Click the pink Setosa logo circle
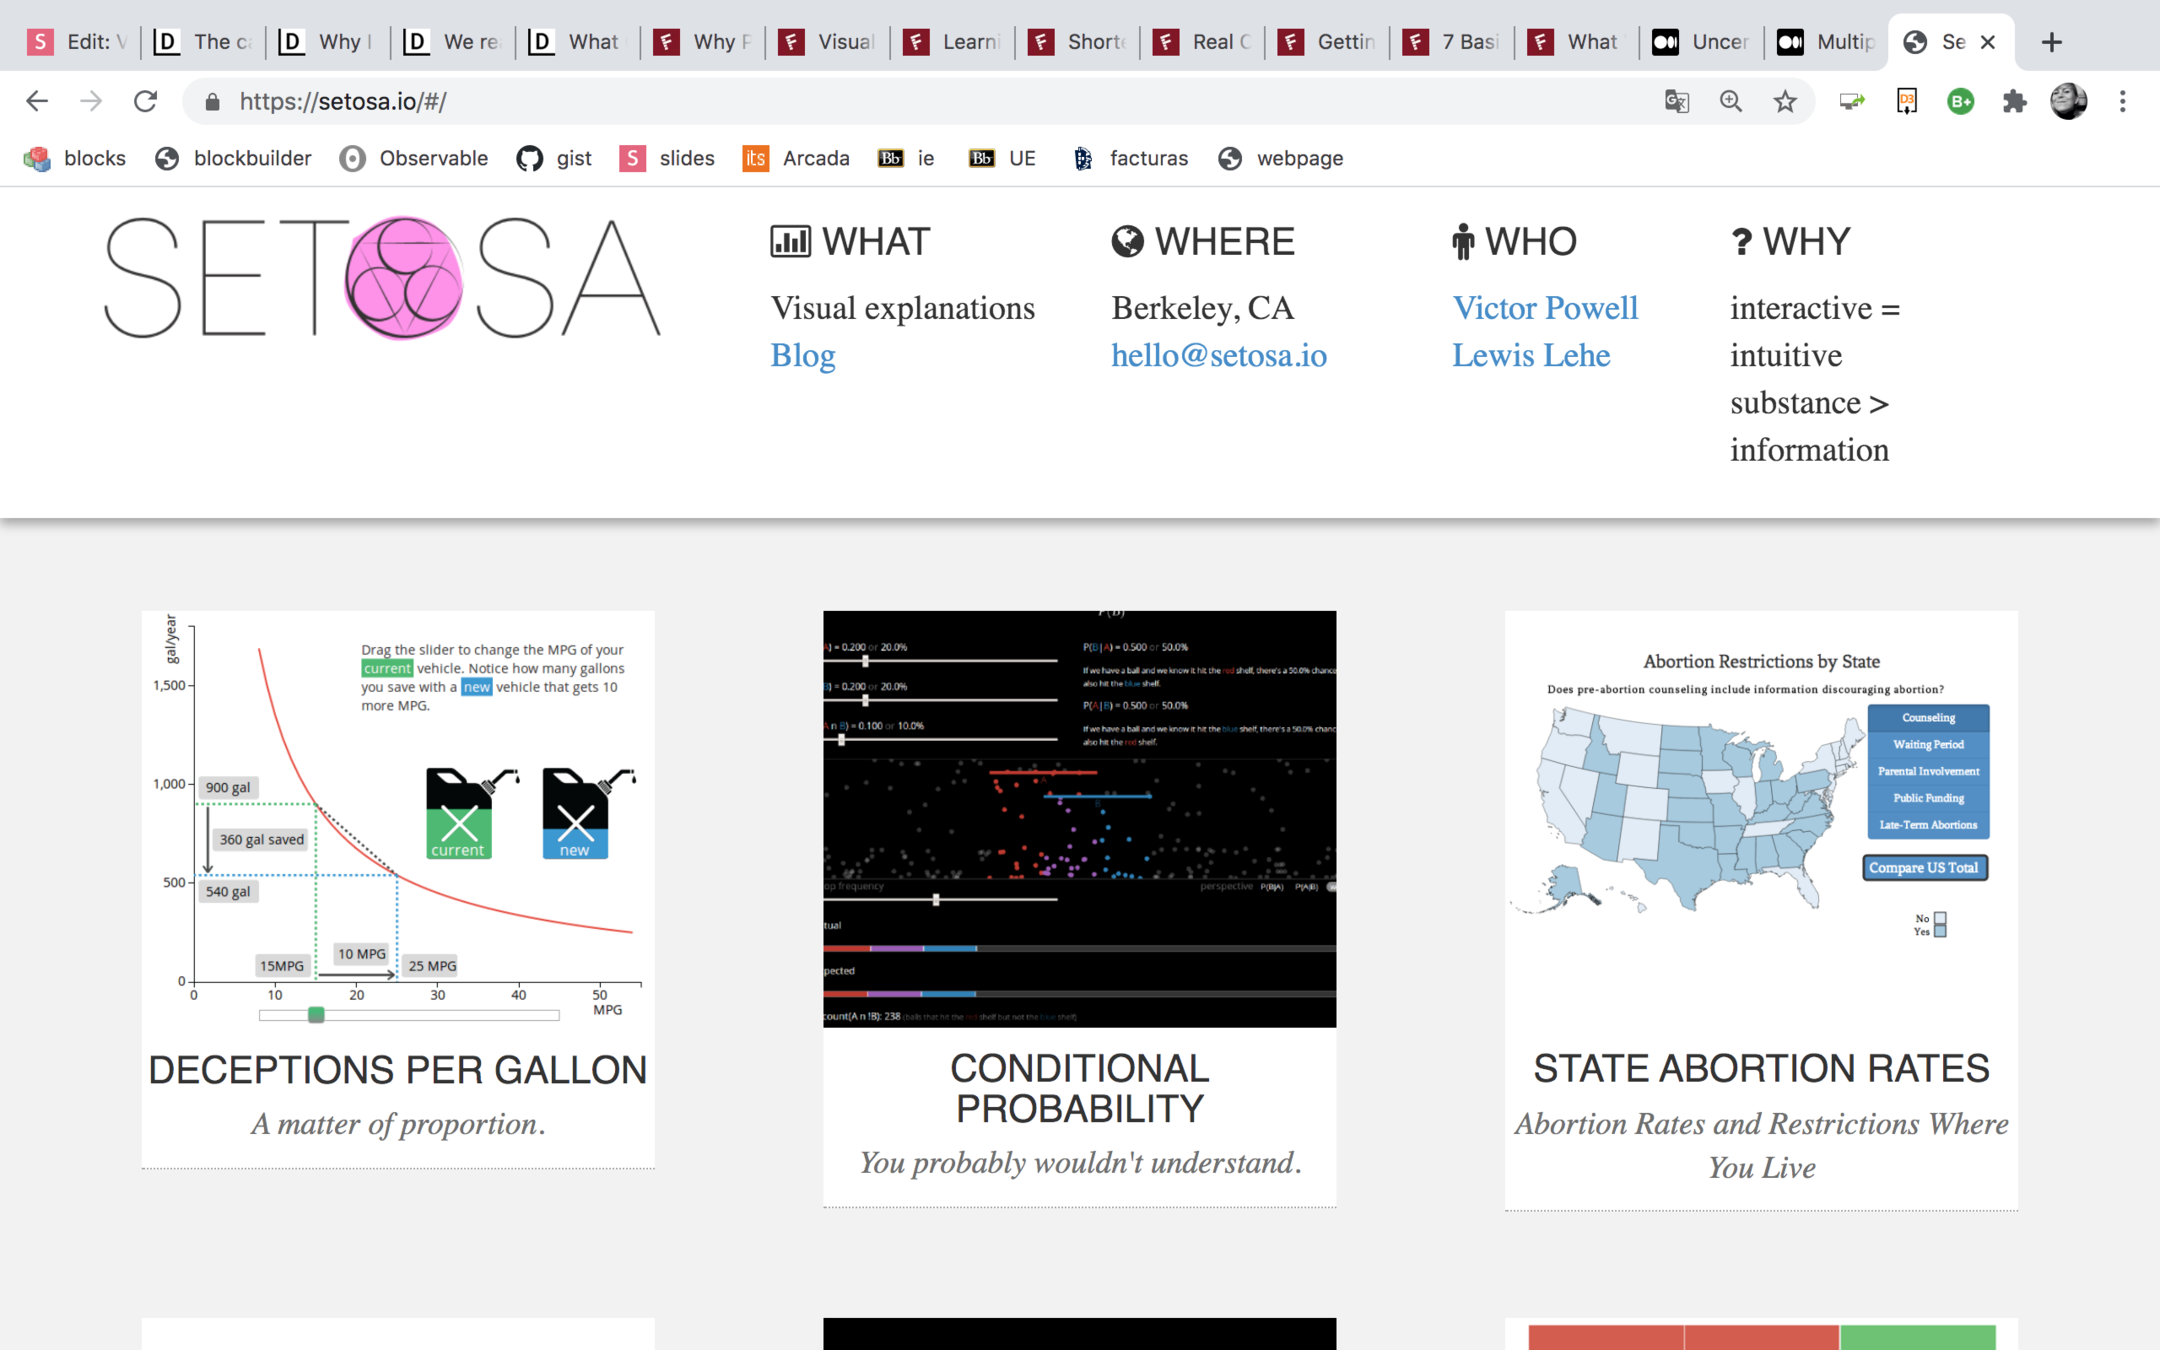The width and height of the screenshot is (2160, 1350). click(404, 278)
